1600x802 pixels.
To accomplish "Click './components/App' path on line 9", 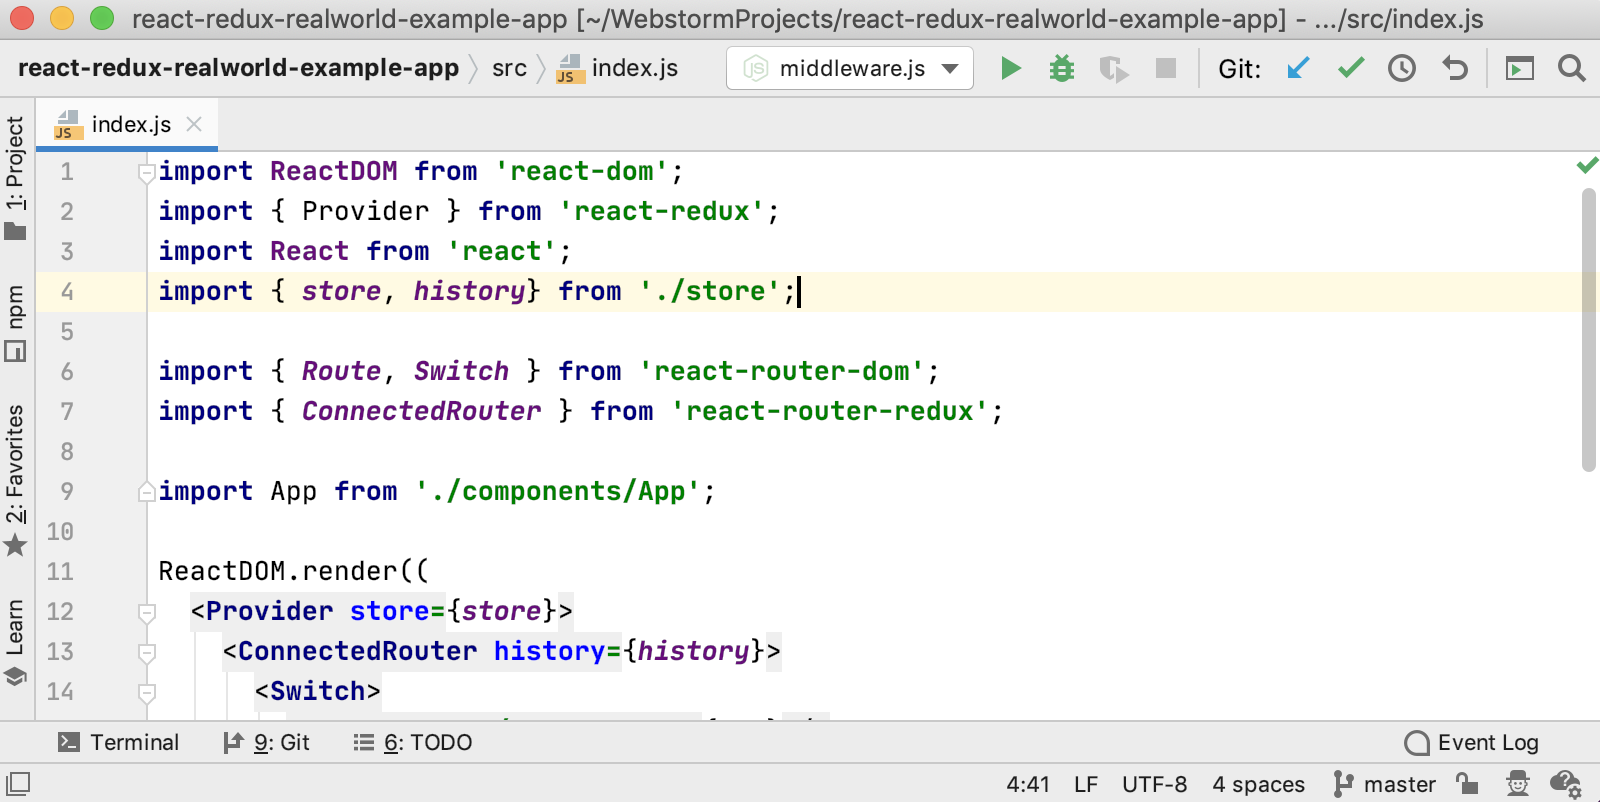I will (x=558, y=491).
